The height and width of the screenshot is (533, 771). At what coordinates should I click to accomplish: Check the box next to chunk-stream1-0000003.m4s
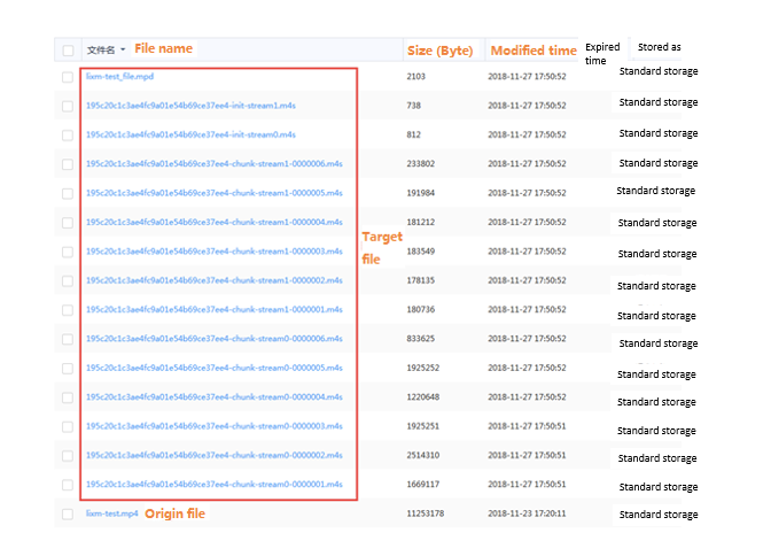click(68, 252)
